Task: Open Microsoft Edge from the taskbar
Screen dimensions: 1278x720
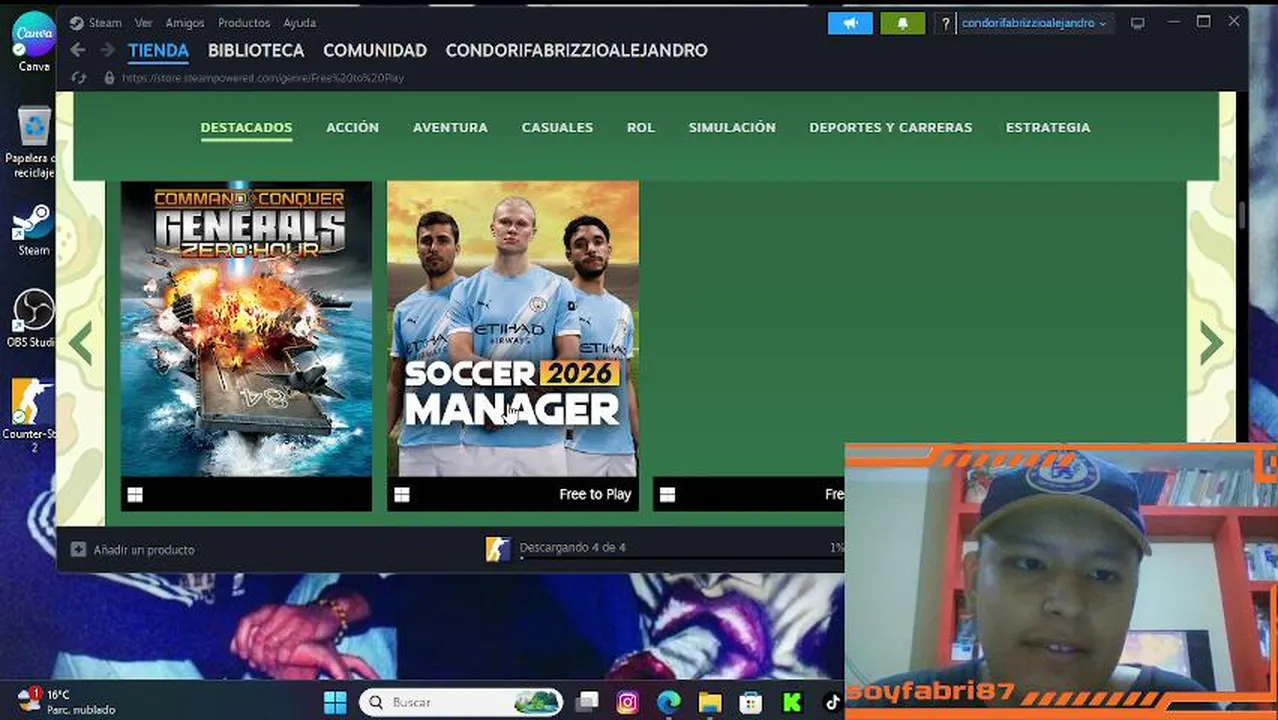Action: coord(668,702)
